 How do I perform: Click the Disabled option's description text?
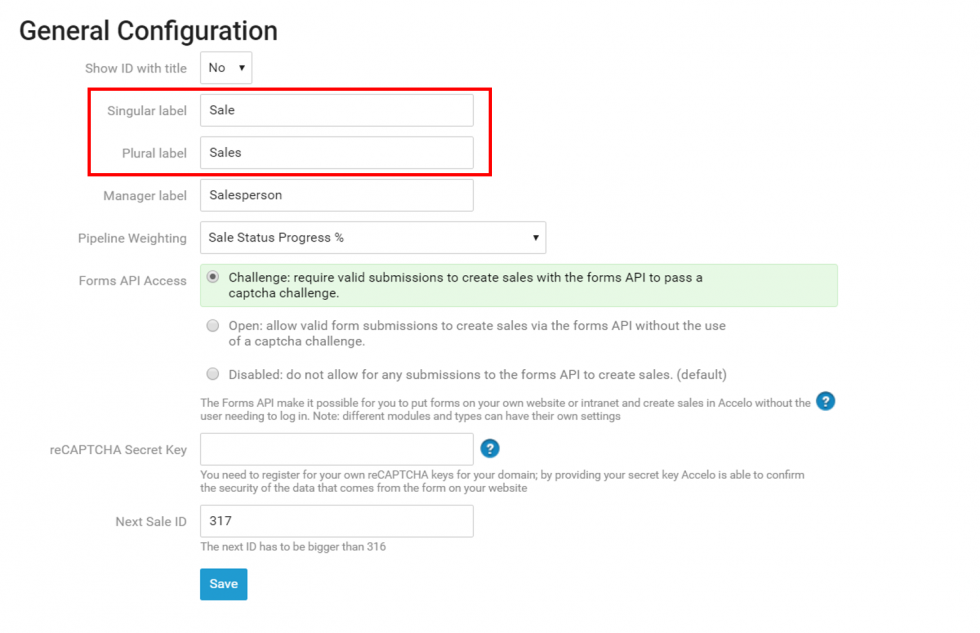(x=477, y=374)
